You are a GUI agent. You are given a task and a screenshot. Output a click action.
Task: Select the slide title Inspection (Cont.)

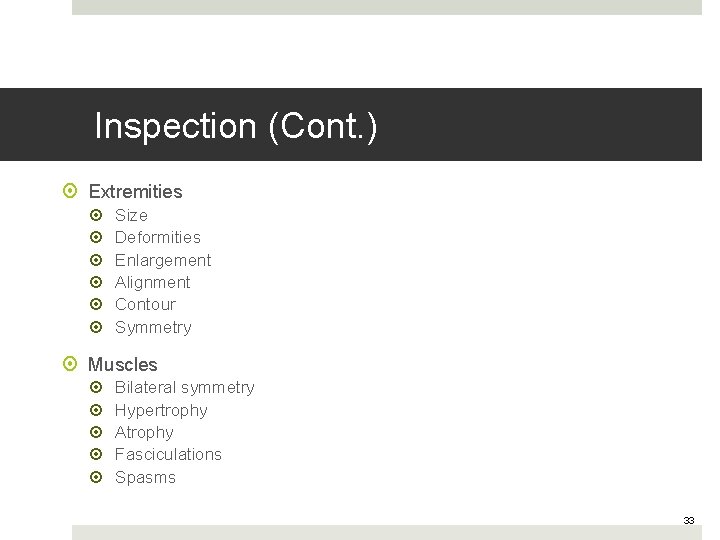(236, 126)
